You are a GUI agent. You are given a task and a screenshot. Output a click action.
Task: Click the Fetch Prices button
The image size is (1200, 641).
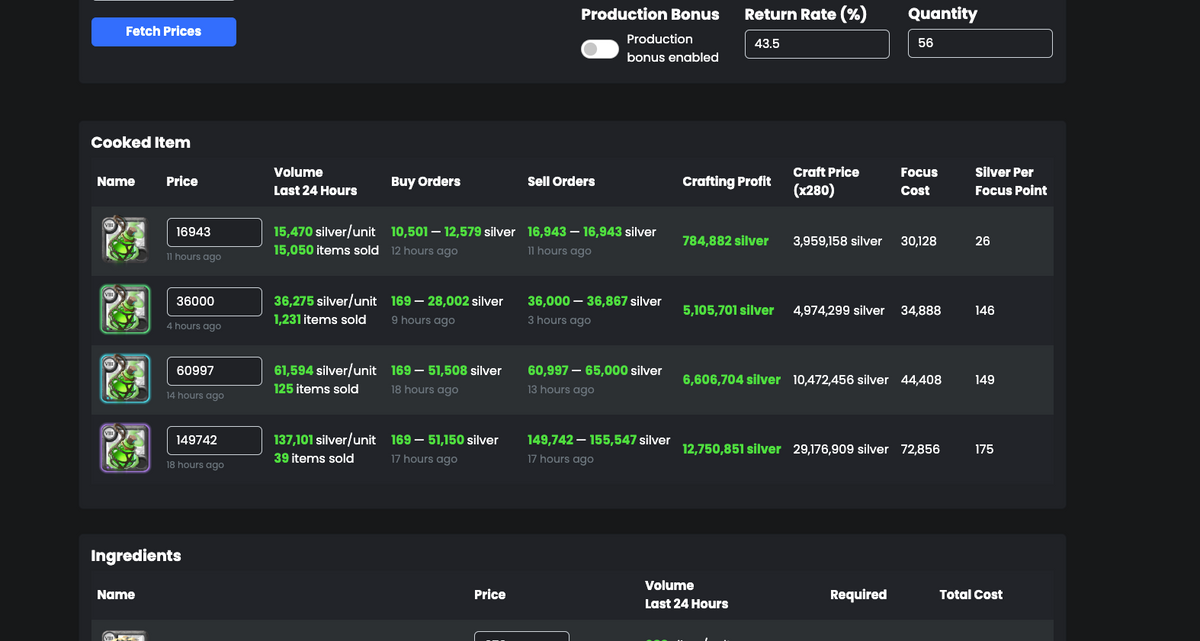click(x=163, y=32)
